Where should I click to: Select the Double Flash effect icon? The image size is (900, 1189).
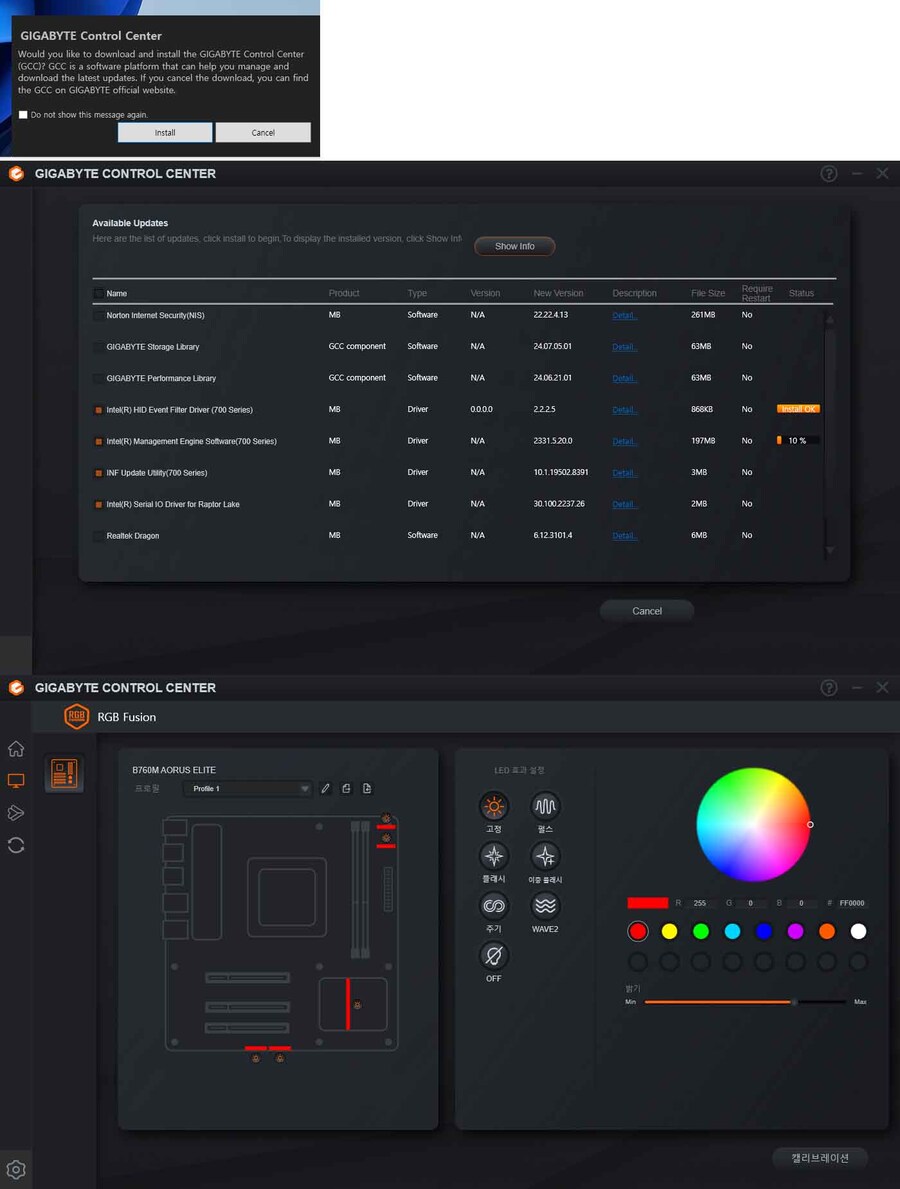click(545, 856)
